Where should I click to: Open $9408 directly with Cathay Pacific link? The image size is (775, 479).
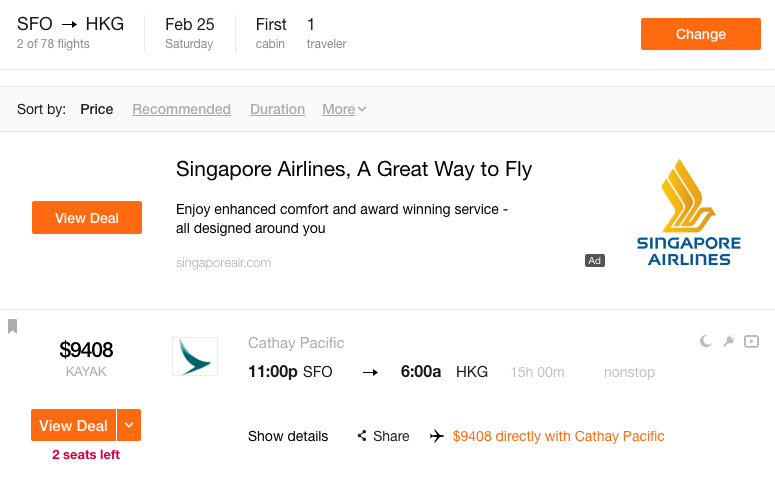(x=559, y=436)
